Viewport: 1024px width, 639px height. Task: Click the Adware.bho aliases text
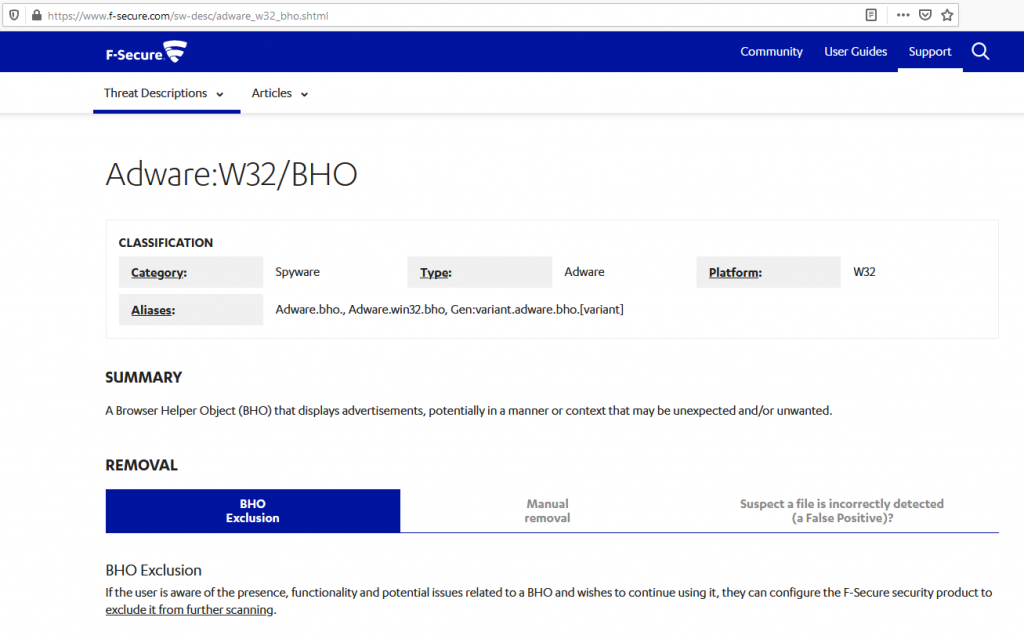pyautogui.click(x=449, y=309)
